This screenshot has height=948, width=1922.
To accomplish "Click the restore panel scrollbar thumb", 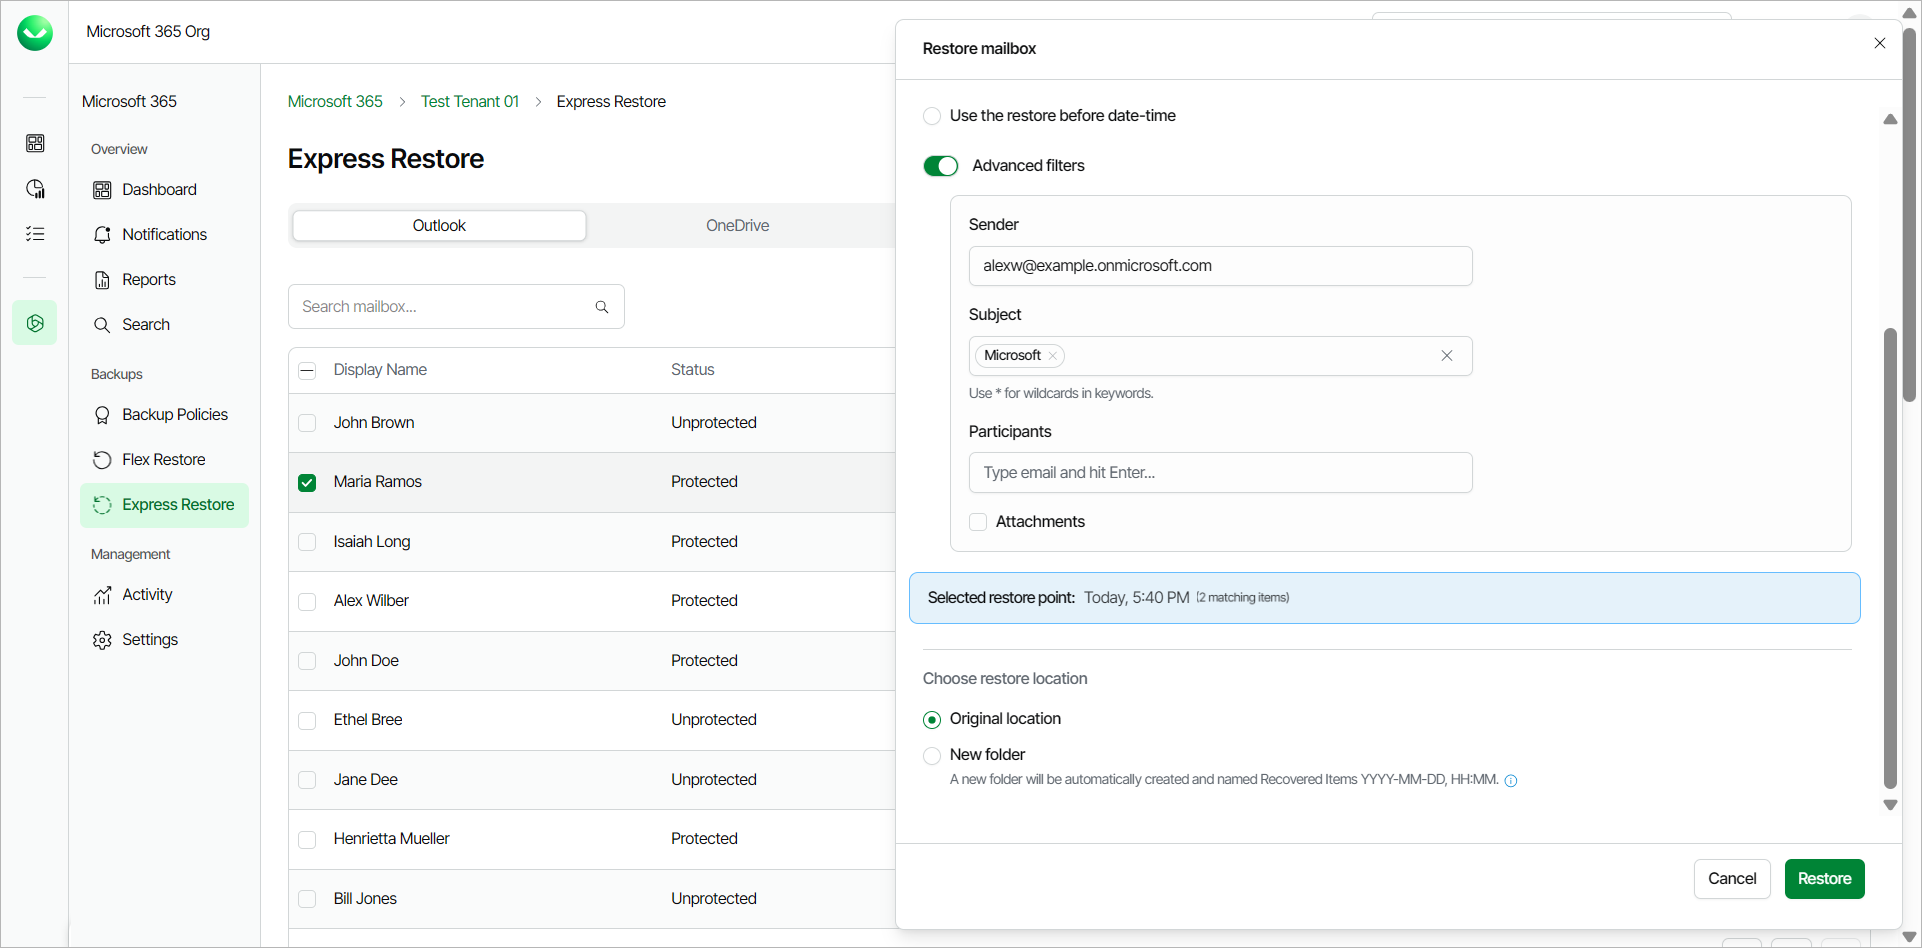I will [x=1890, y=558].
